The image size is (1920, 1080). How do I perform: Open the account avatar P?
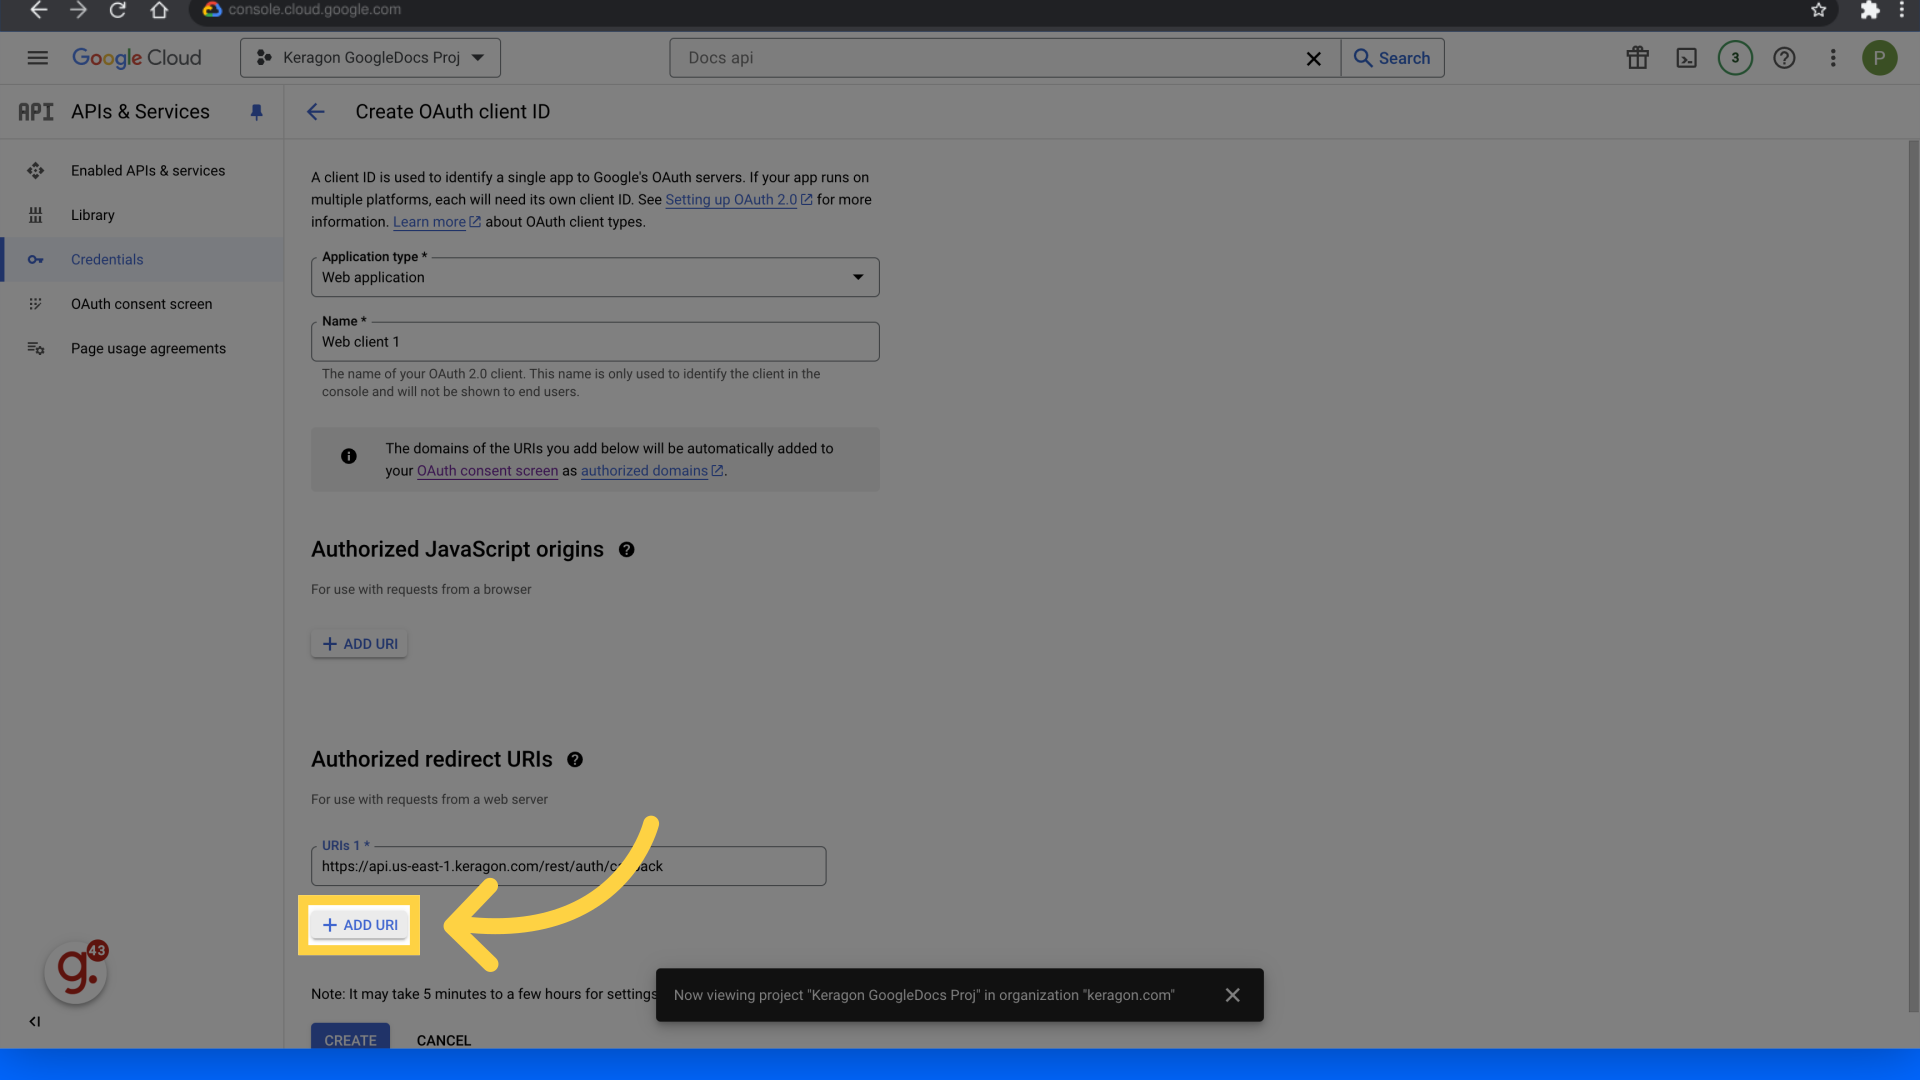[x=1879, y=58]
